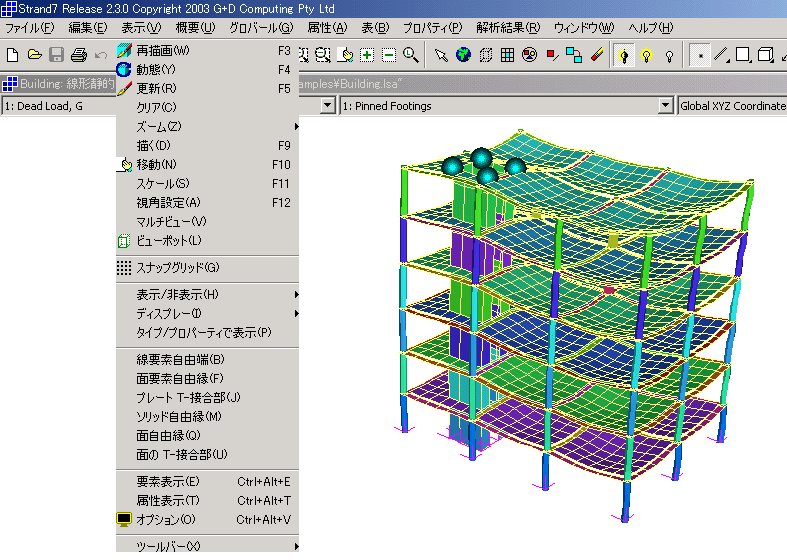Choose タイプ/プロパーティで表示(P) item
The width and height of the screenshot is (787, 560).
tap(207, 333)
